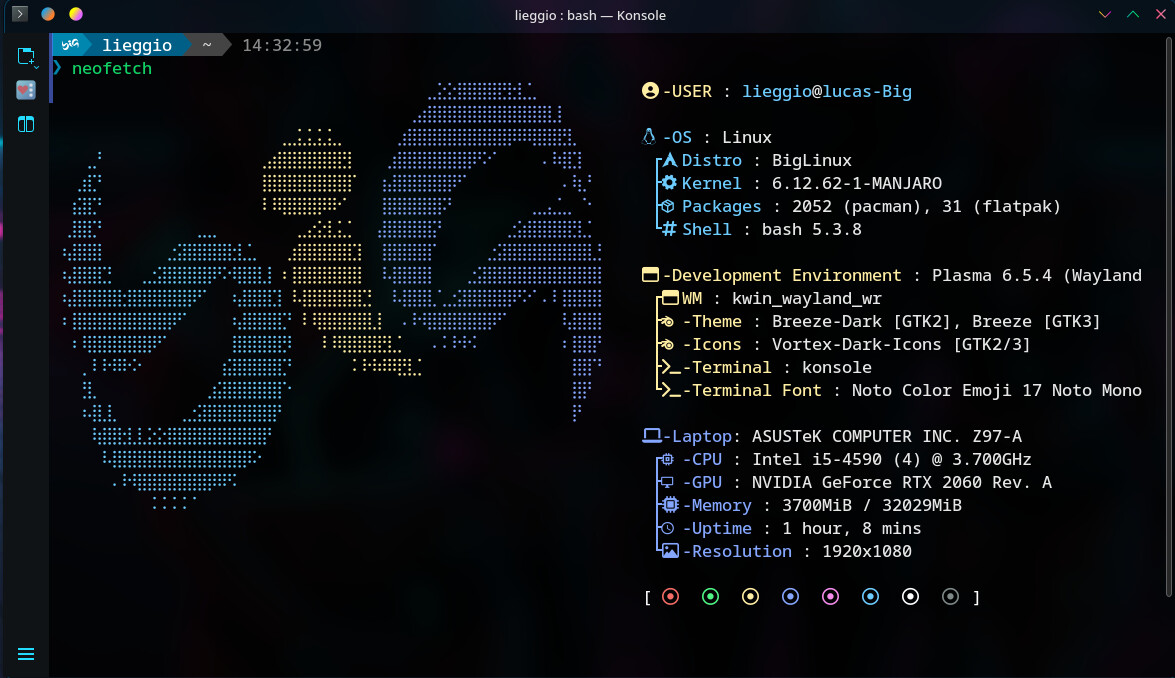Click the yellow-pink circle title bar button

[76, 14]
